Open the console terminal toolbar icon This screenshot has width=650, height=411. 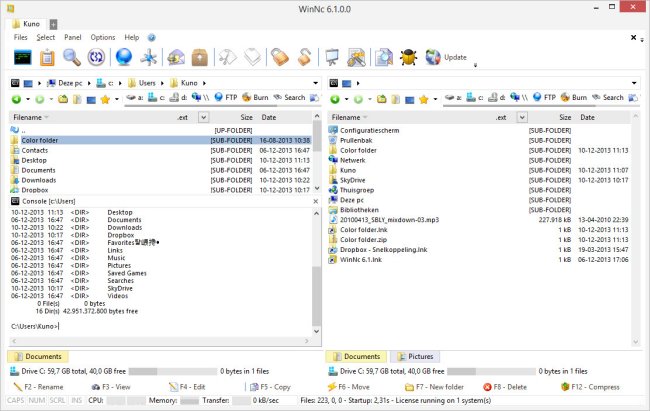coord(21,57)
